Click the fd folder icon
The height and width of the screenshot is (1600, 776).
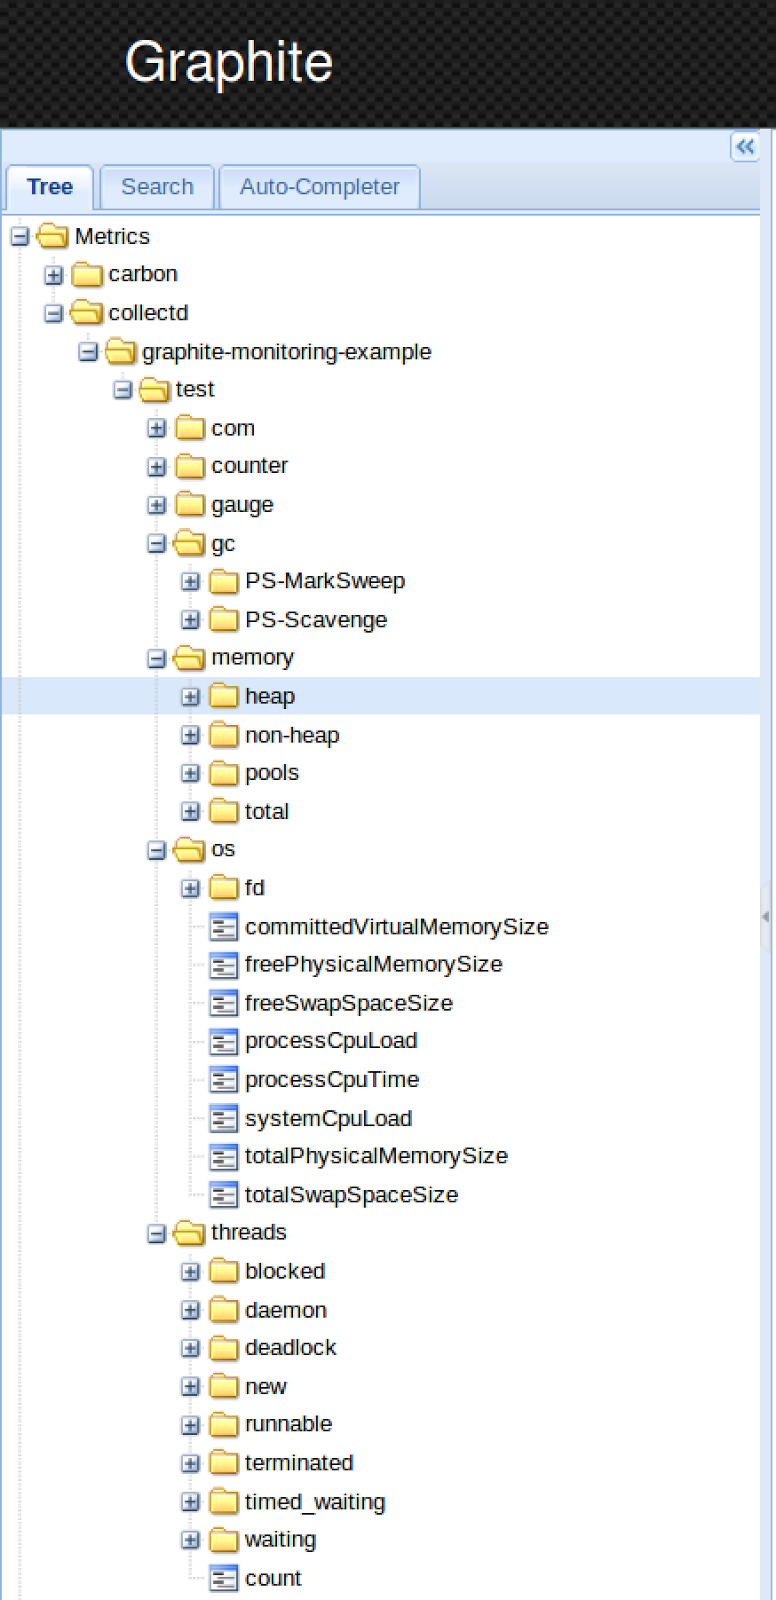[x=224, y=888]
